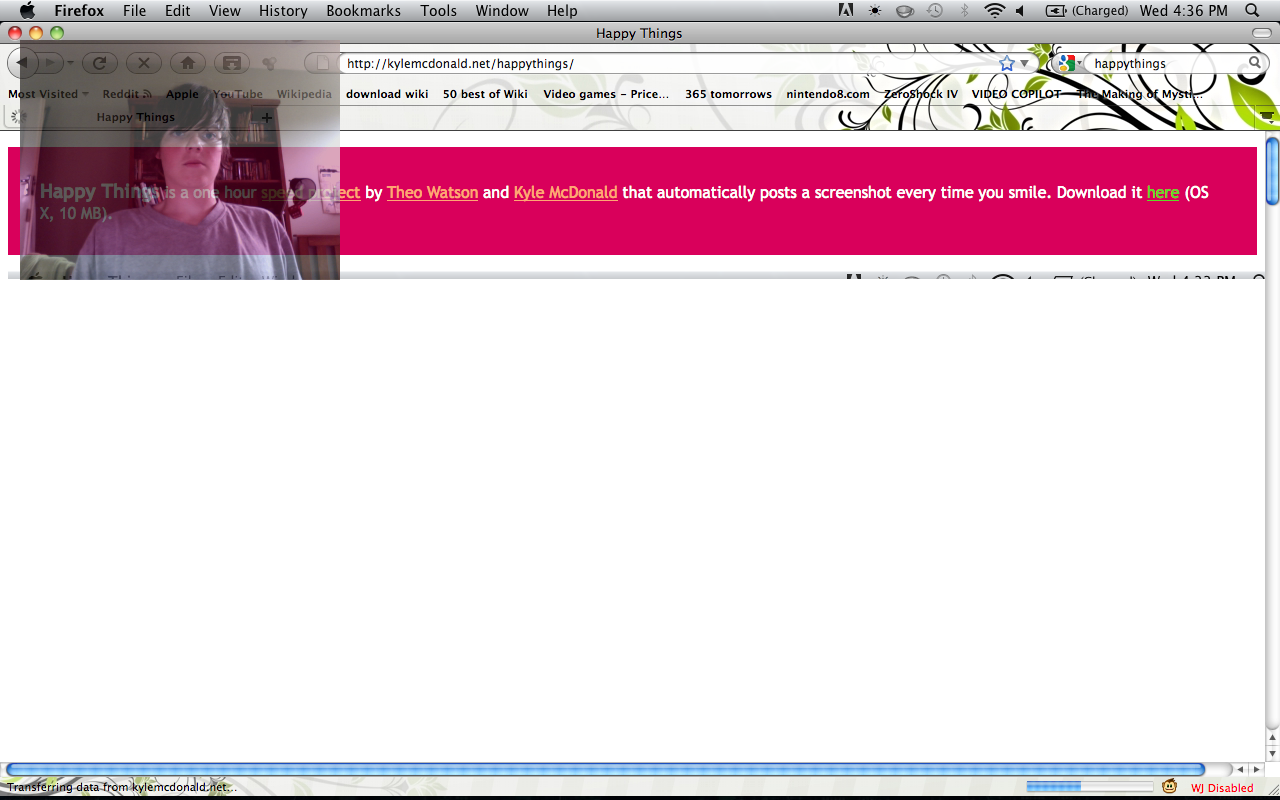Open the History menu
1280x800 pixels.
tap(283, 11)
